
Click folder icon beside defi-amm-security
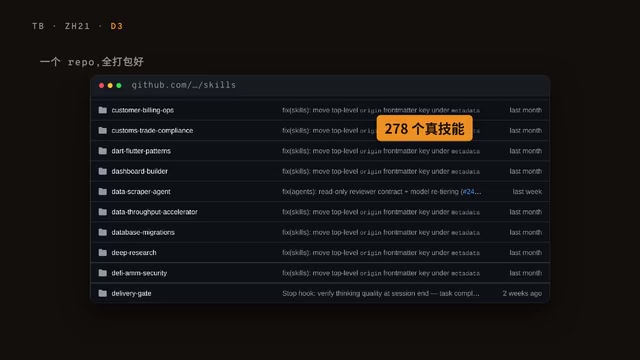pyautogui.click(x=102, y=273)
